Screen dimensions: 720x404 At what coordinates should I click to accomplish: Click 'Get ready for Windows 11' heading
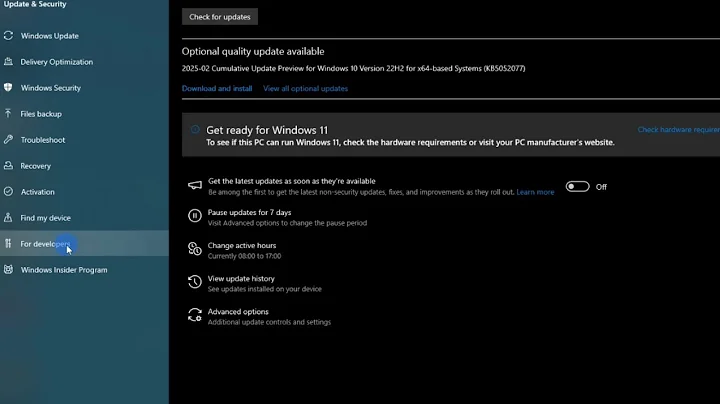[x=267, y=130]
